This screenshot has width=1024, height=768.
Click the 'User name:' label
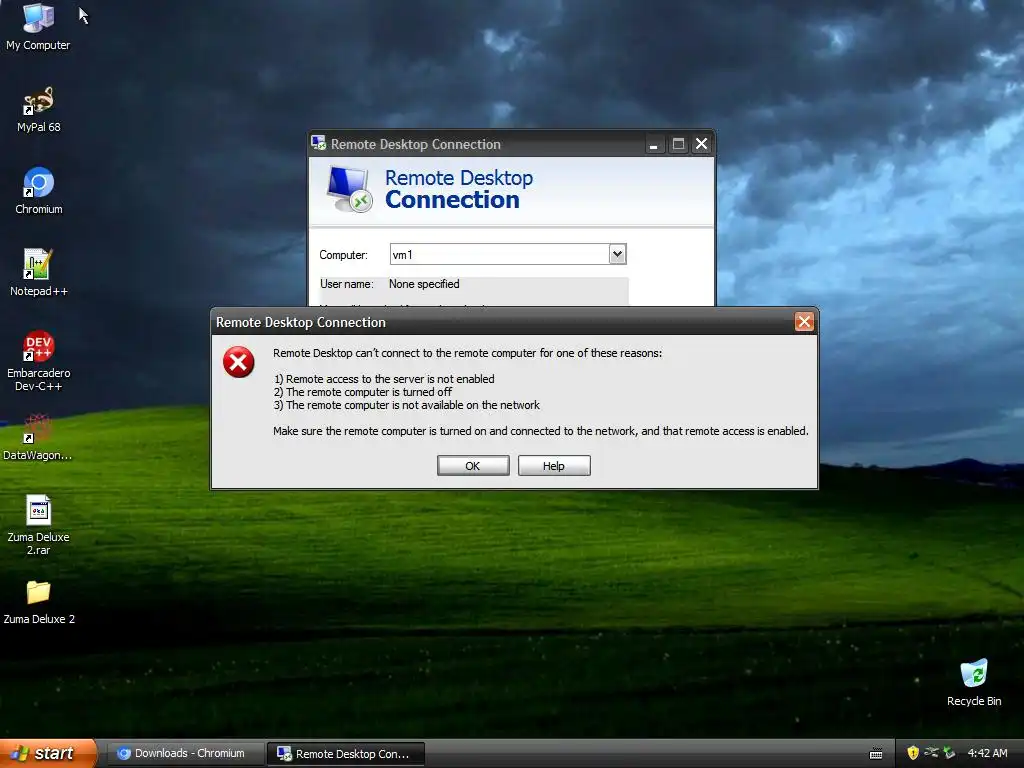pos(347,284)
